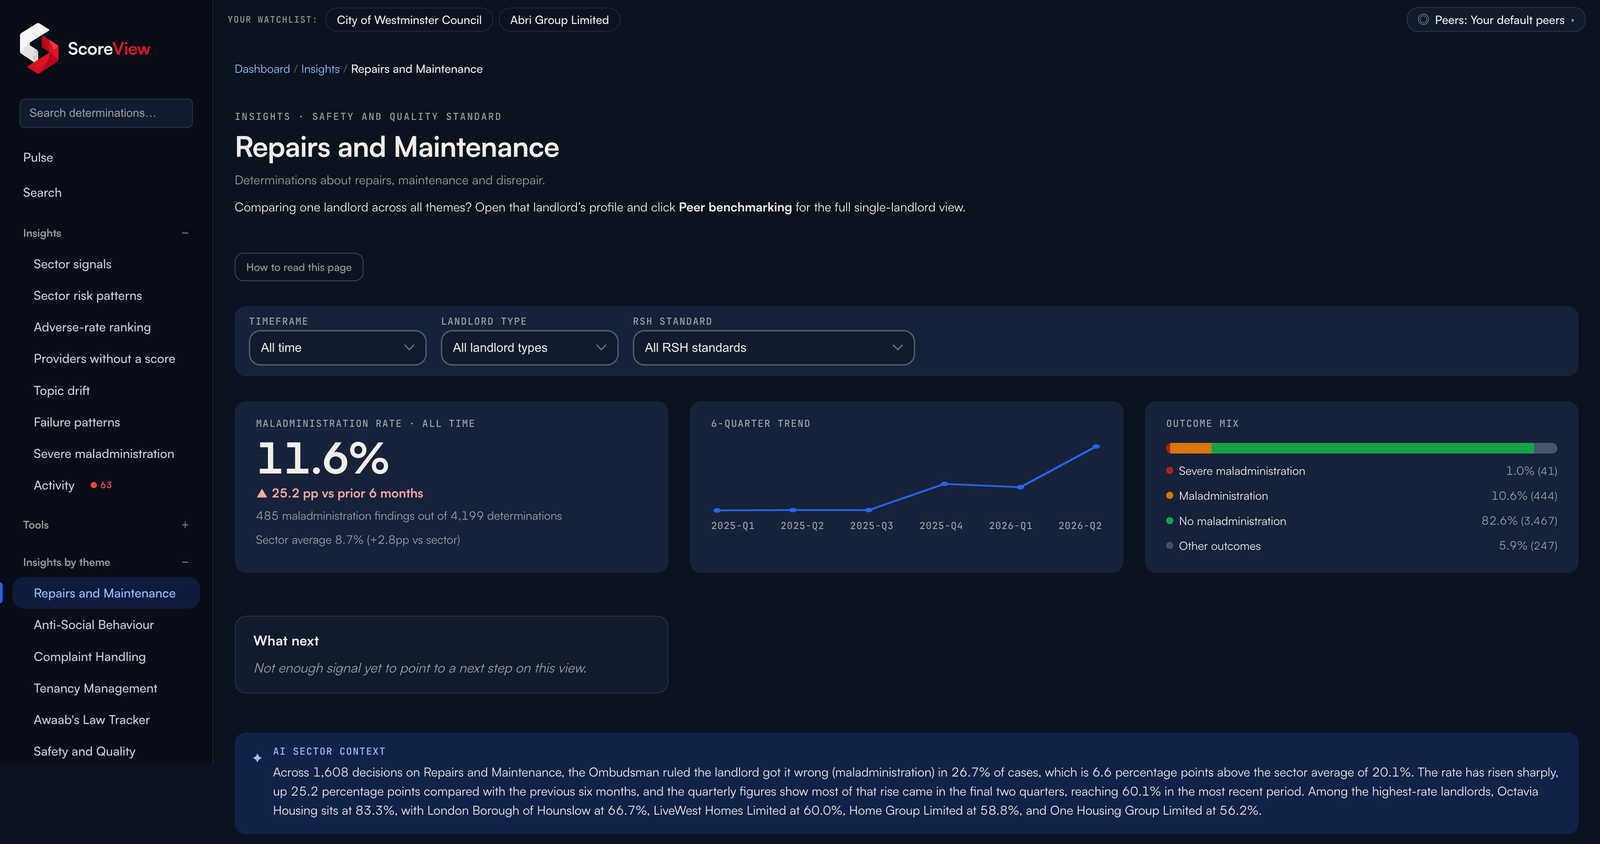Viewport: 1600px width, 844px height.
Task: Open Awaab's Law Tracker
Action: click(x=91, y=720)
